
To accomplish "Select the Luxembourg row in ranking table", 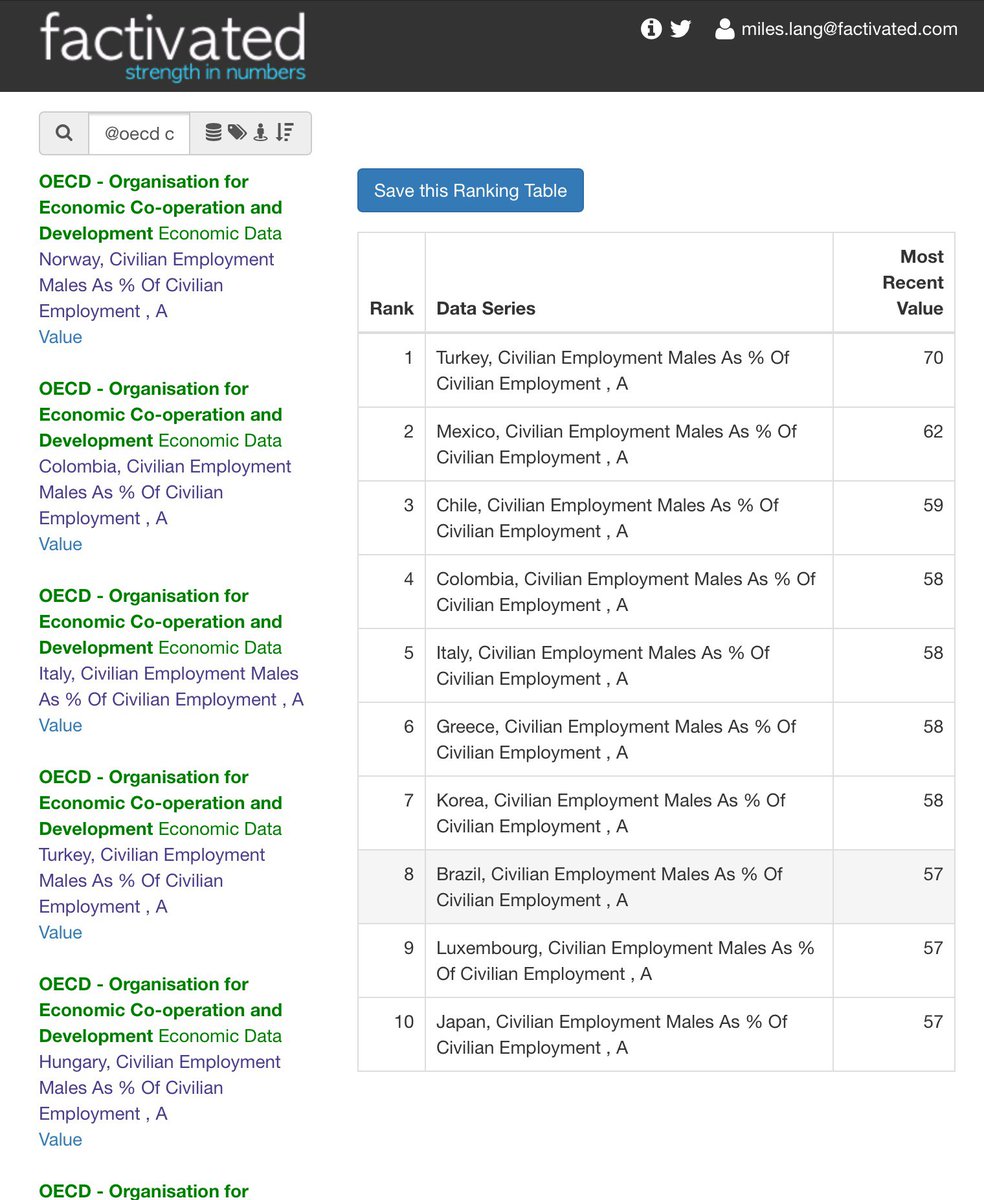I will point(656,962).
